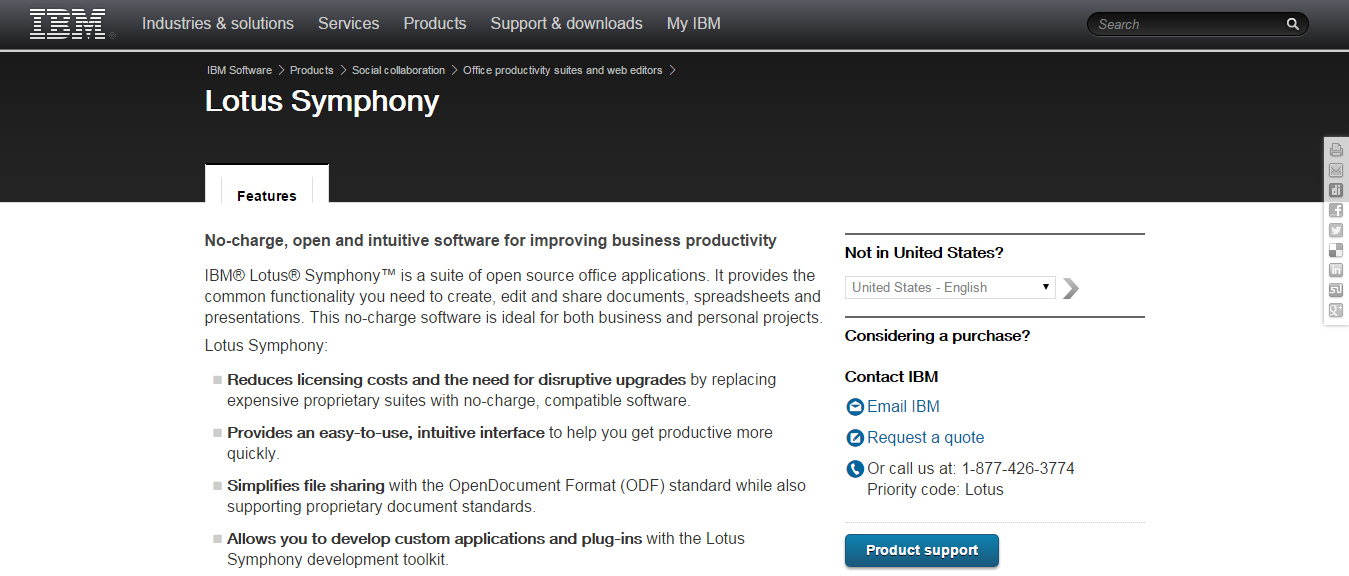
Task: Share the page on Twitter
Action: tap(1336, 230)
